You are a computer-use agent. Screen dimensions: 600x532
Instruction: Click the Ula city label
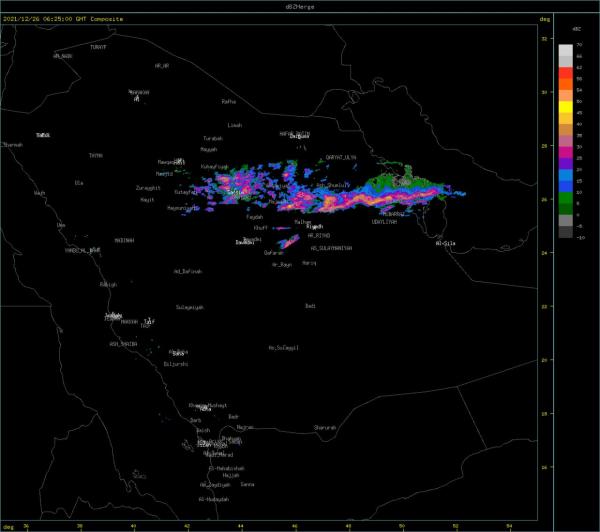tap(79, 183)
